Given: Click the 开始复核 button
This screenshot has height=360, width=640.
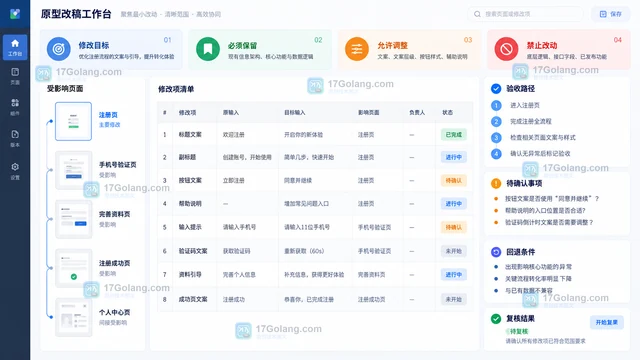Looking at the screenshot, I should [607, 322].
